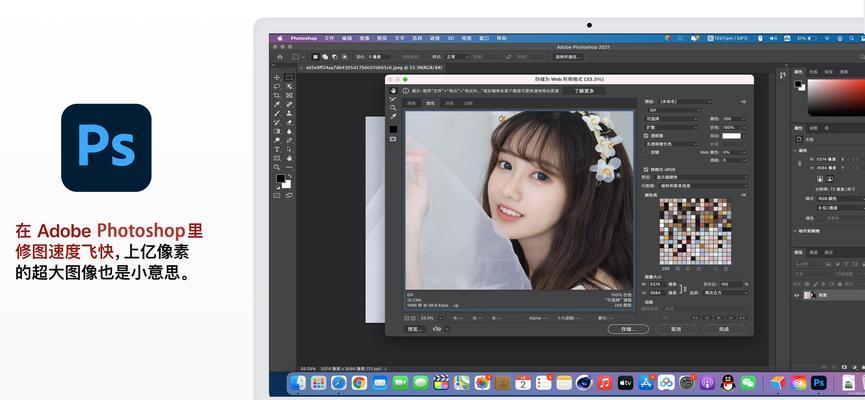Image resolution: width=865 pixels, height=400 pixels.
Task: Open the Style dropdown in options bar
Action: click(x=458, y=57)
